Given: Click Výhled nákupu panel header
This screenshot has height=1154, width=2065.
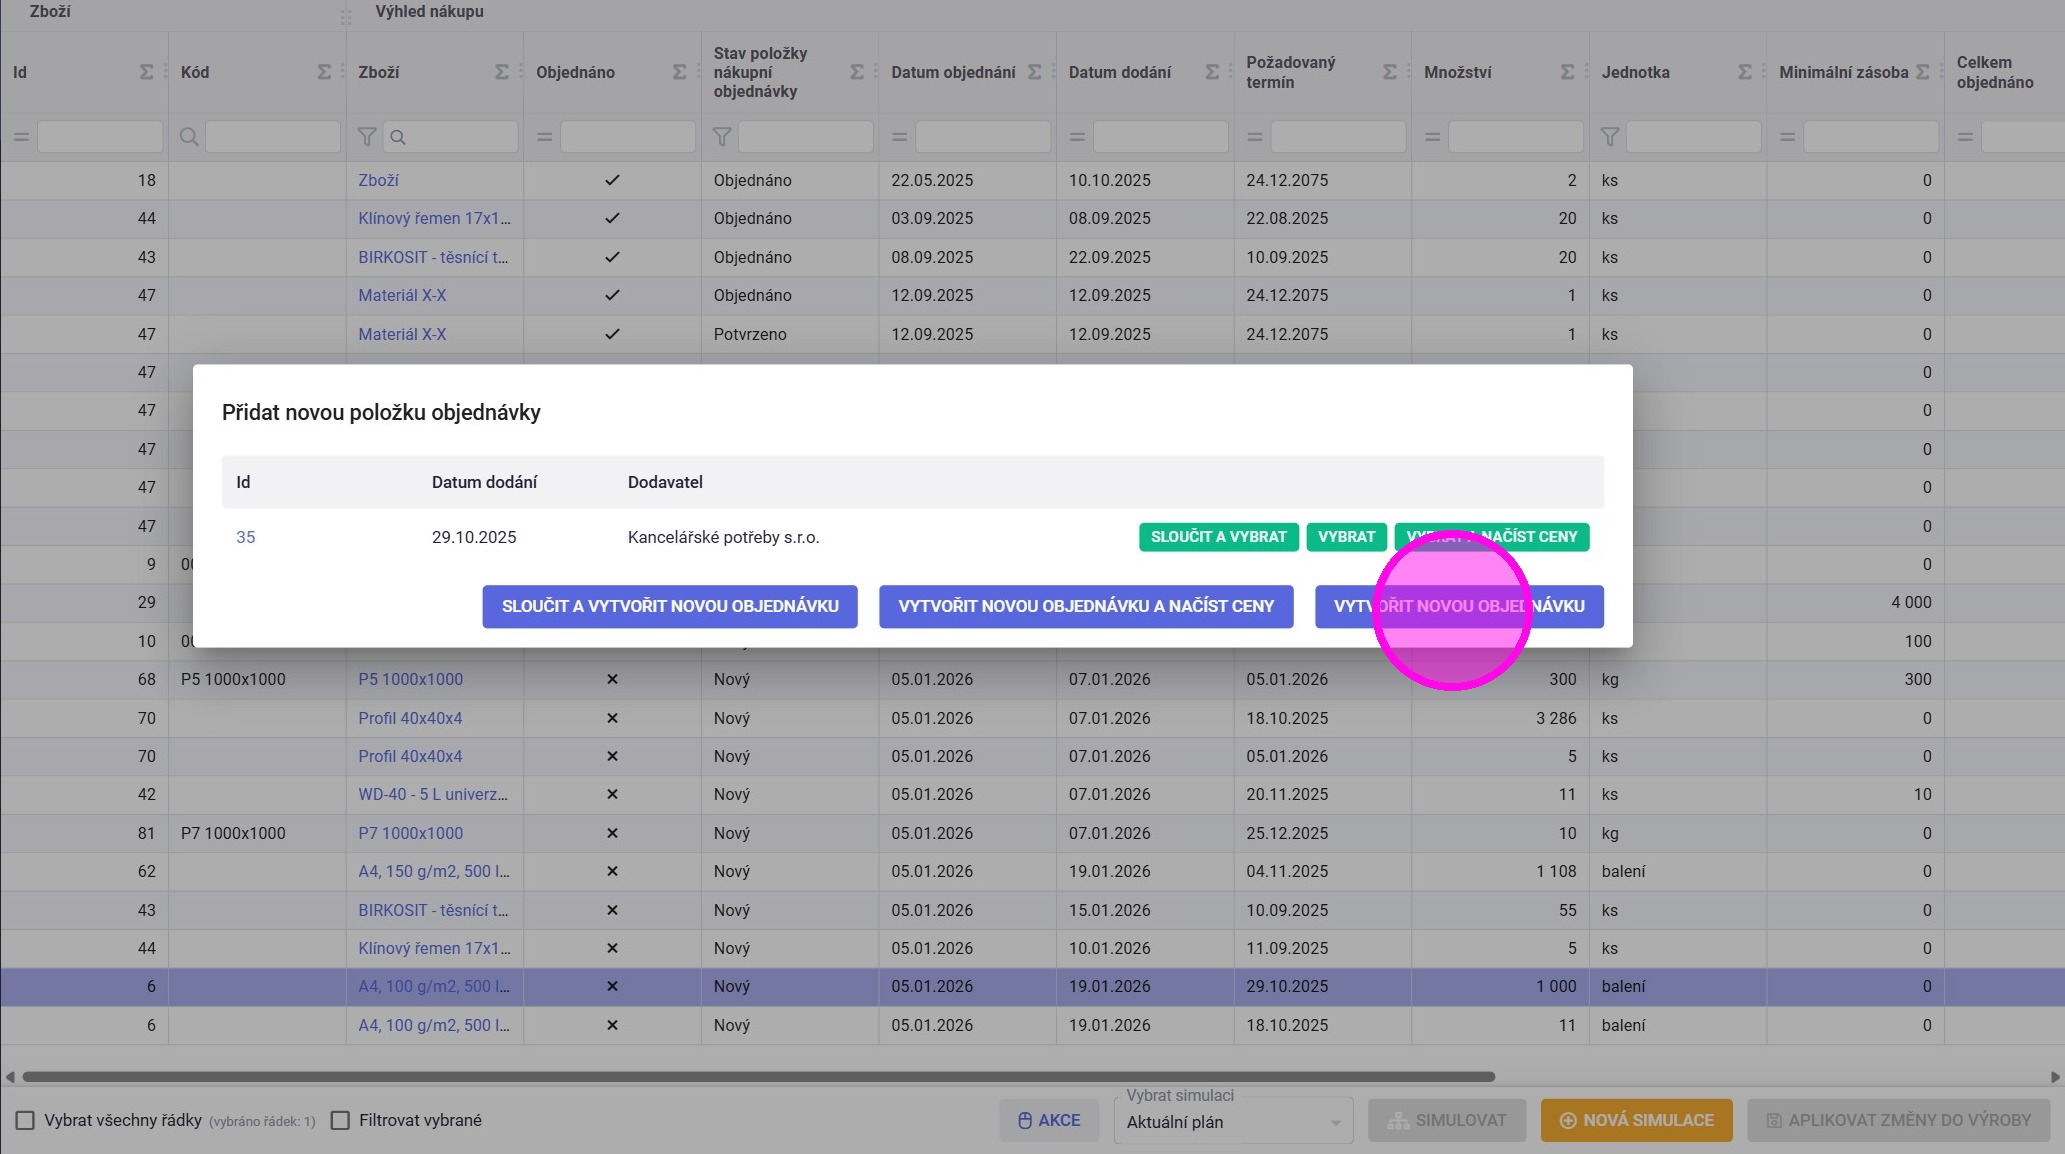Looking at the screenshot, I should tap(429, 12).
